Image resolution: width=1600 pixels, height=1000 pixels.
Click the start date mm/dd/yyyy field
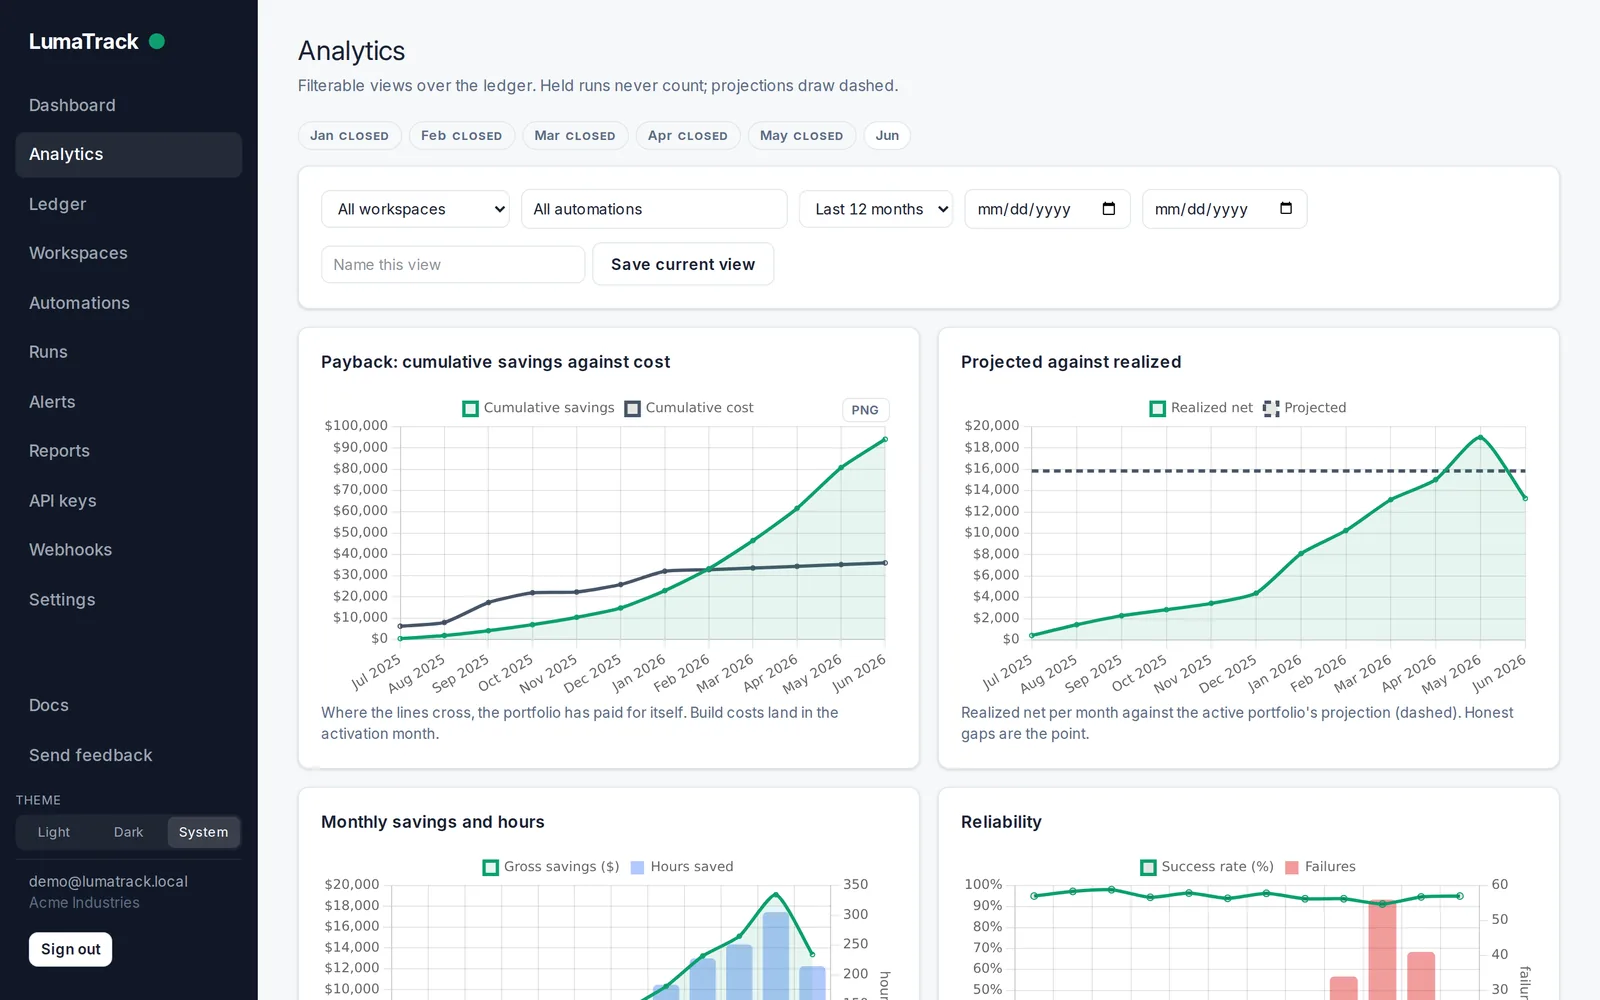[1047, 209]
